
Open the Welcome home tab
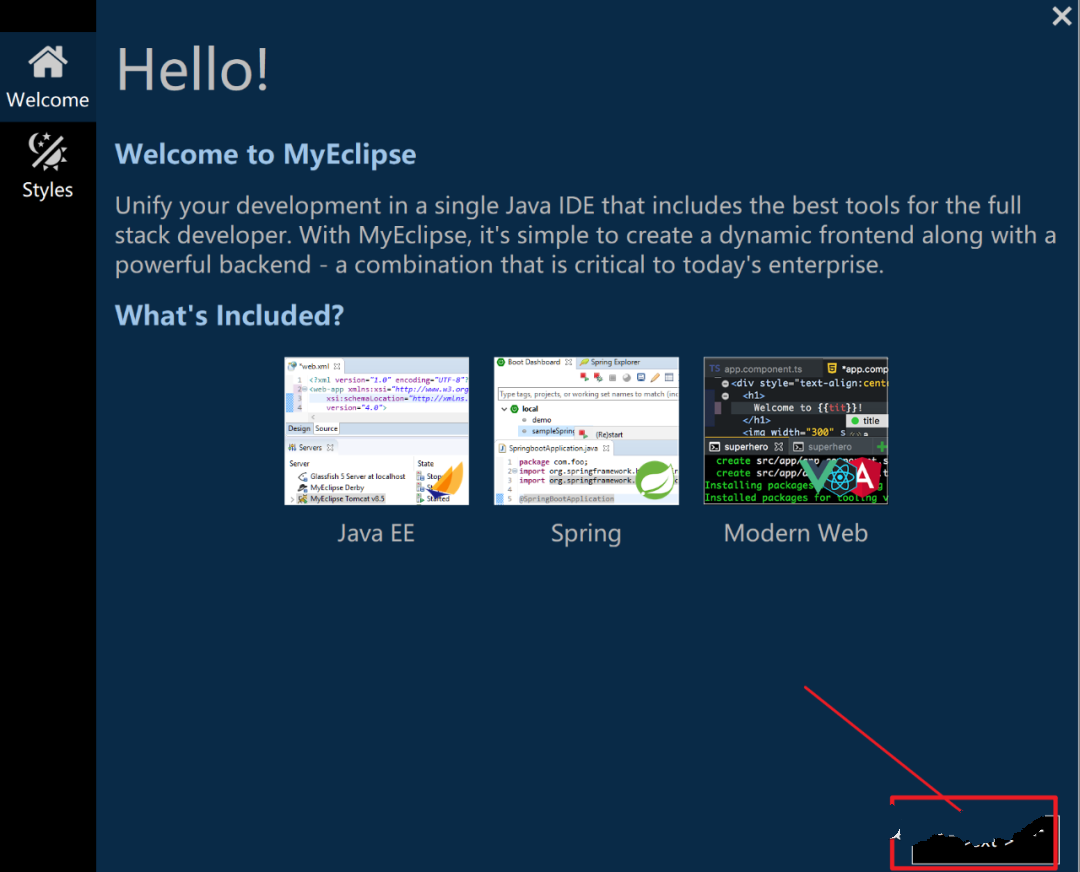click(48, 76)
